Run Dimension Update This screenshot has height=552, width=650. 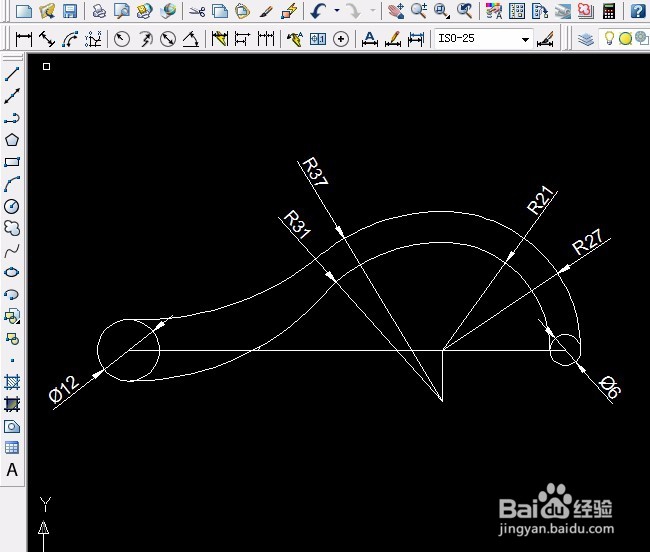coord(416,39)
